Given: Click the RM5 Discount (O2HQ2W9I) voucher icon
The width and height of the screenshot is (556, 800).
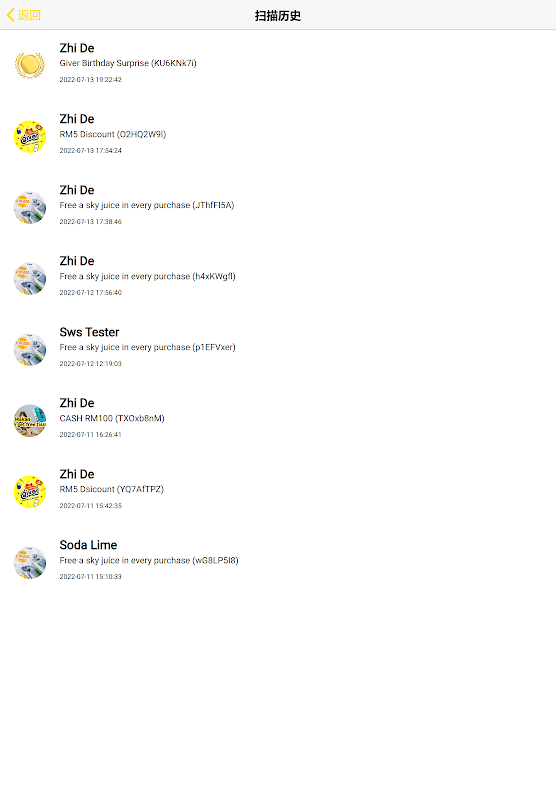Looking at the screenshot, I should tap(30, 136).
